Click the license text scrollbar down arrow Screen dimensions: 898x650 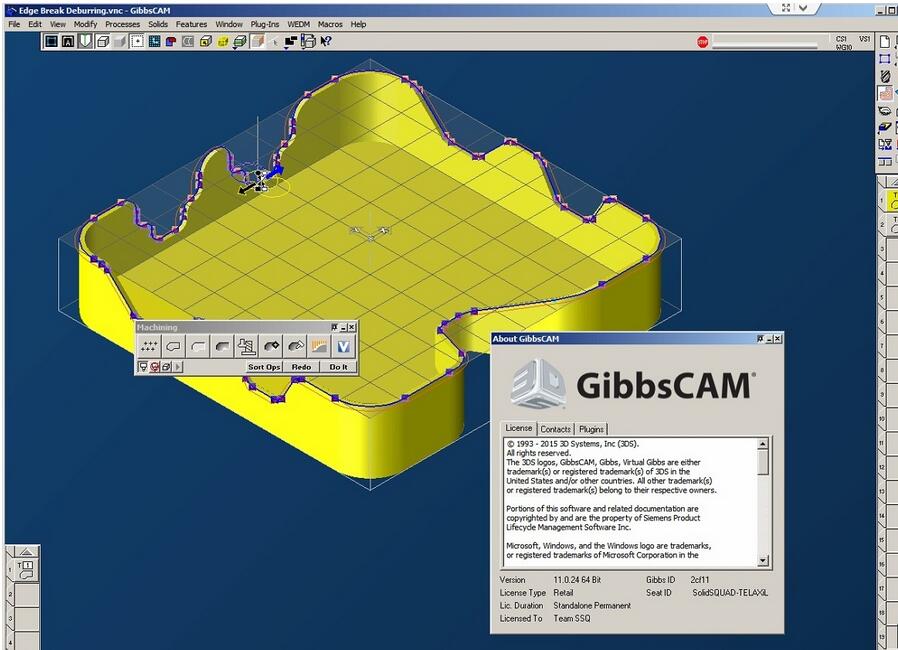(763, 561)
